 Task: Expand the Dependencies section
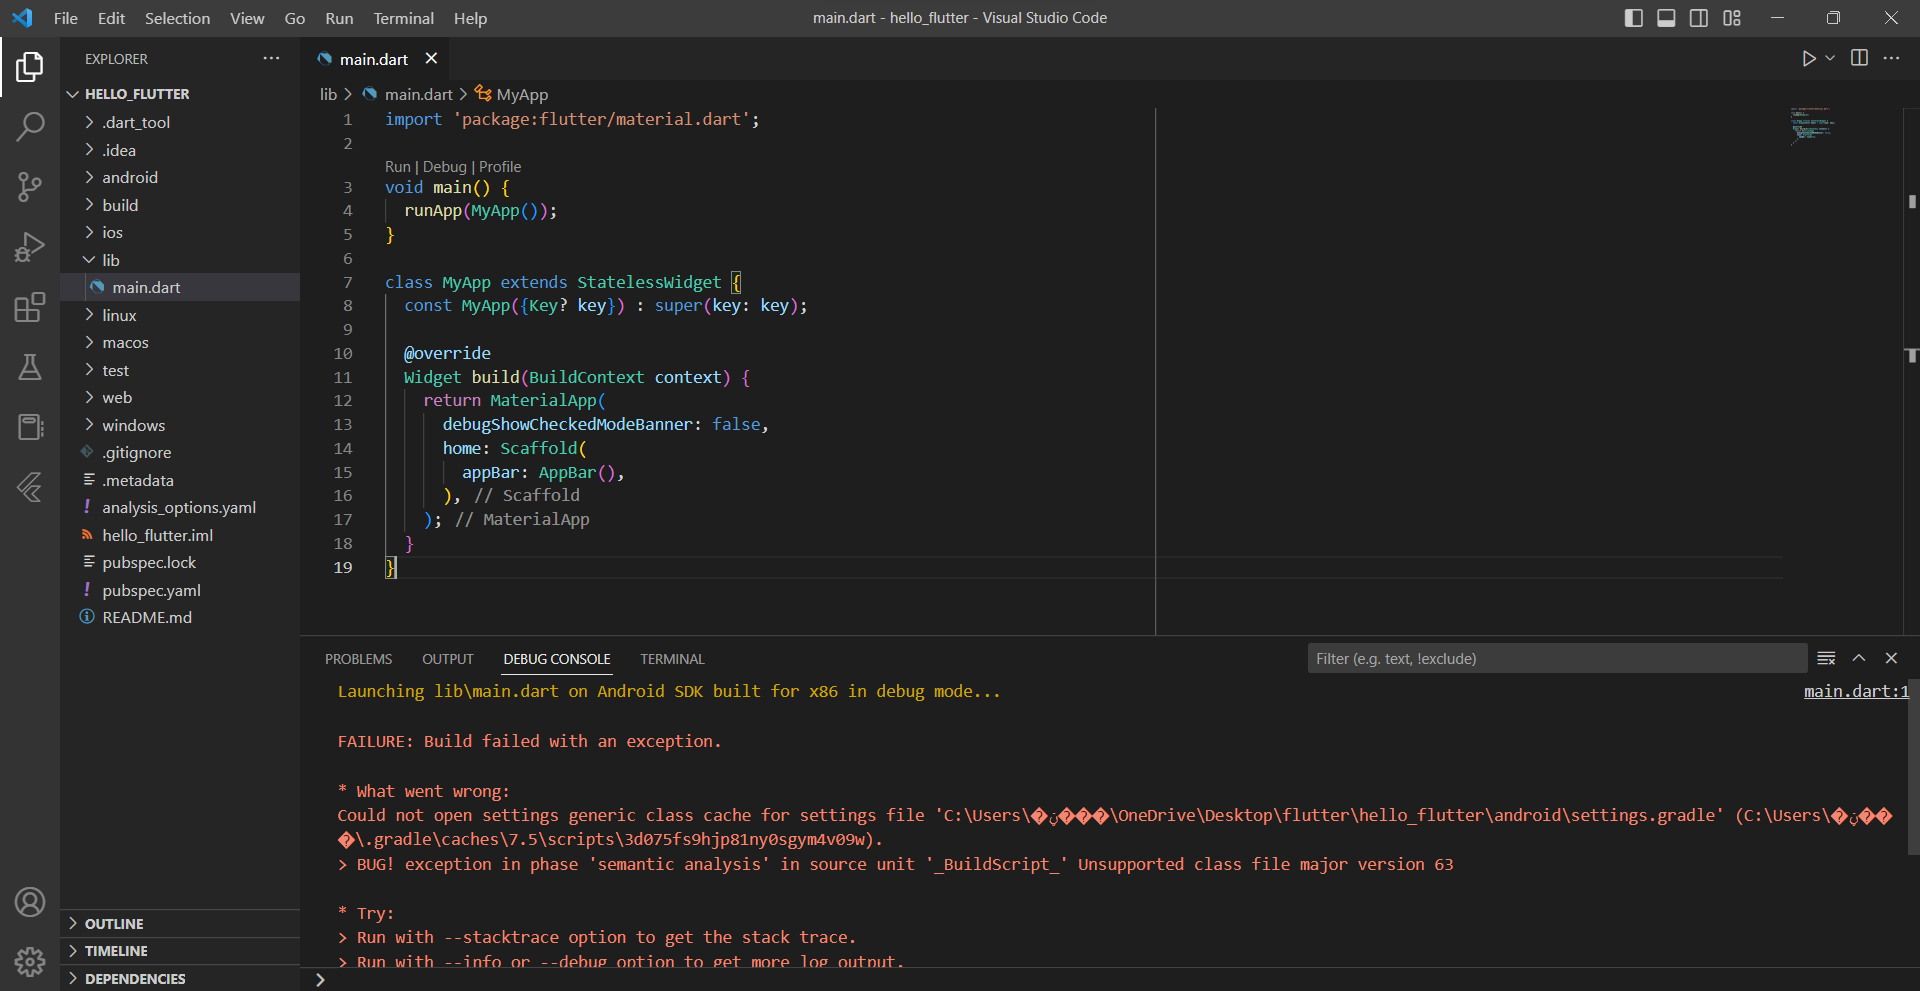(x=180, y=978)
